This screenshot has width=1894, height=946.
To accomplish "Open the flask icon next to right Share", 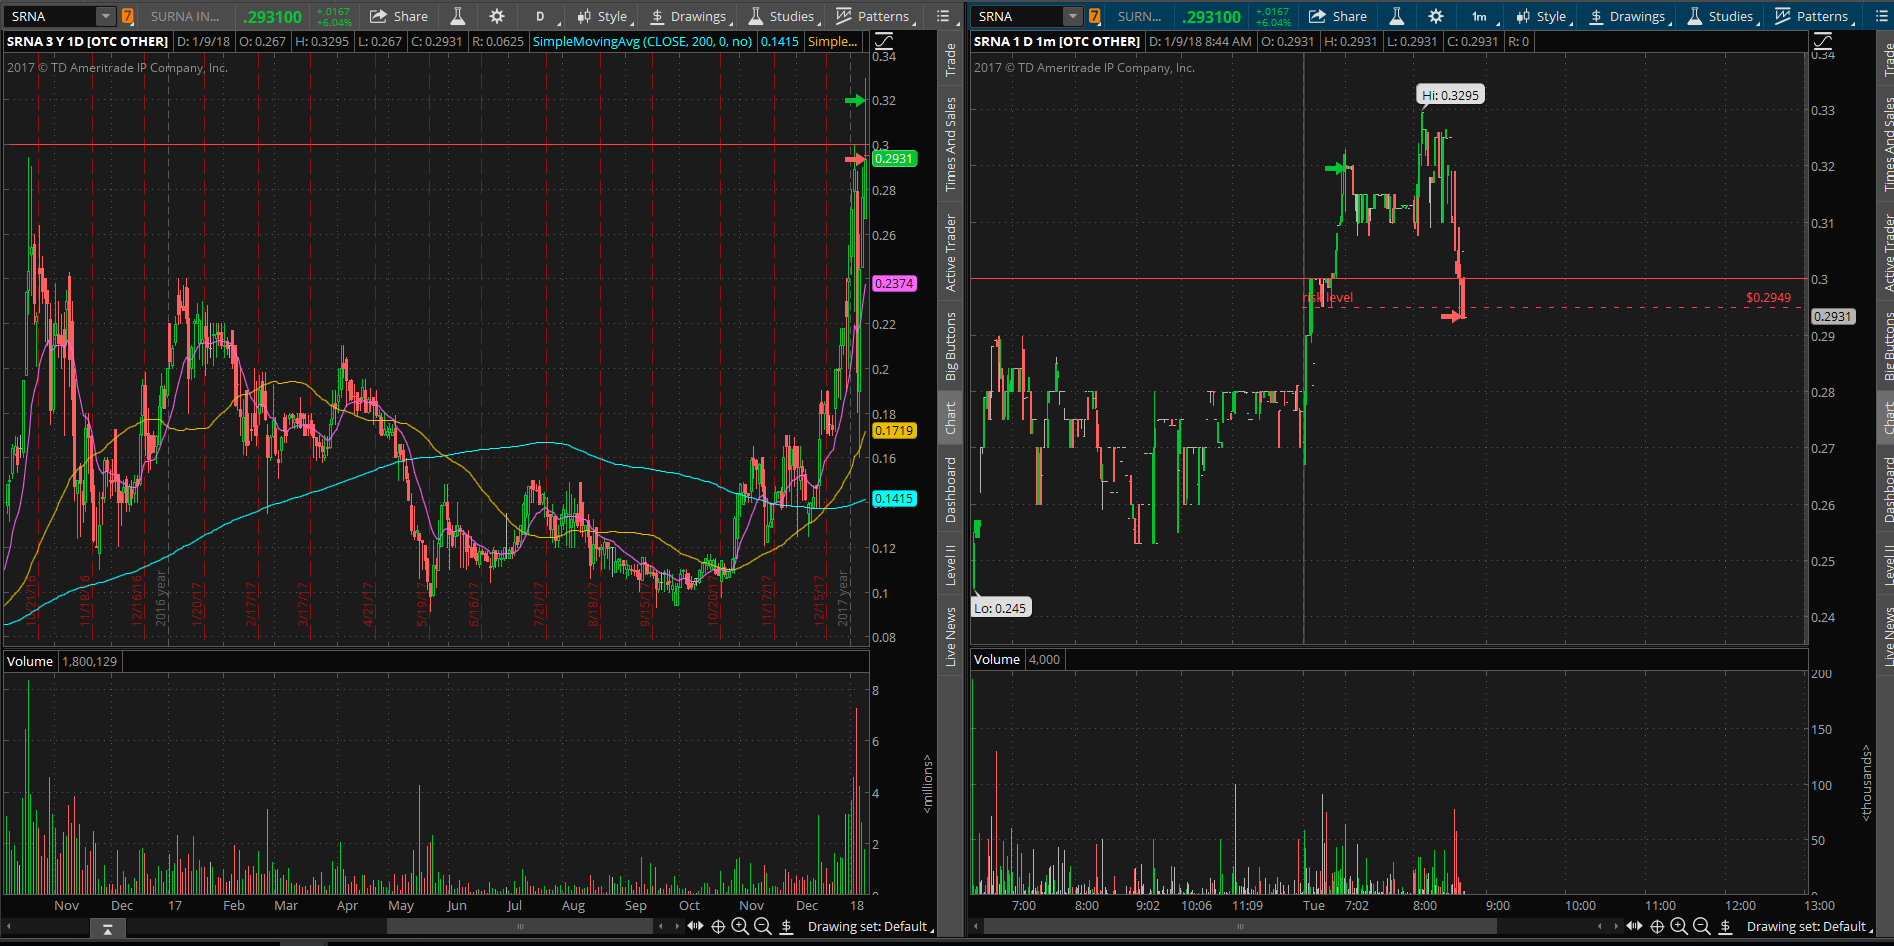I will pyautogui.click(x=1397, y=16).
